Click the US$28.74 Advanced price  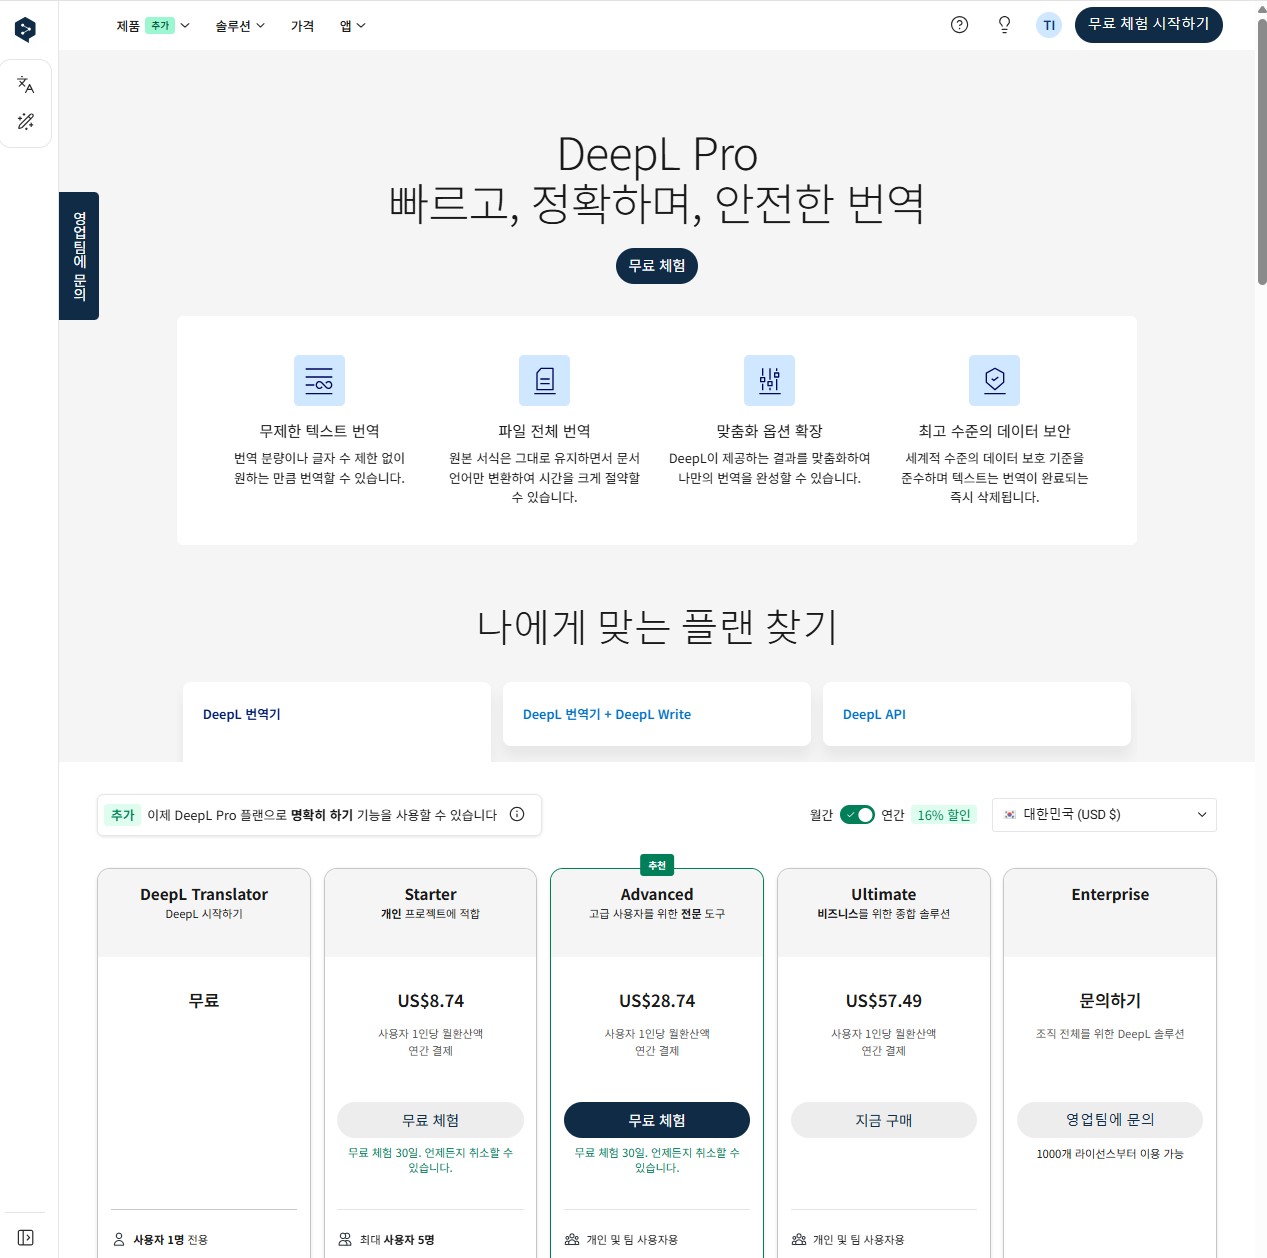657,1001
